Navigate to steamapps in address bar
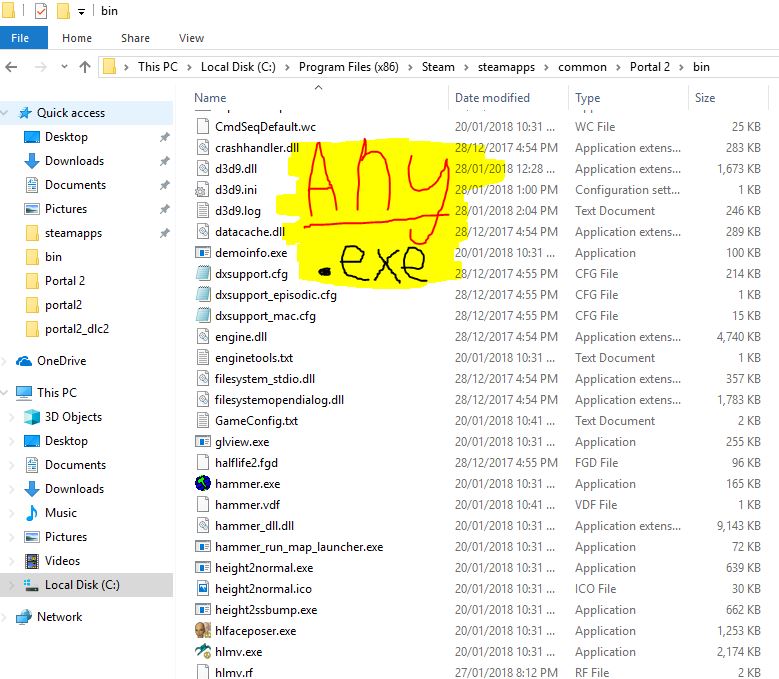The image size is (779, 679). pos(506,67)
